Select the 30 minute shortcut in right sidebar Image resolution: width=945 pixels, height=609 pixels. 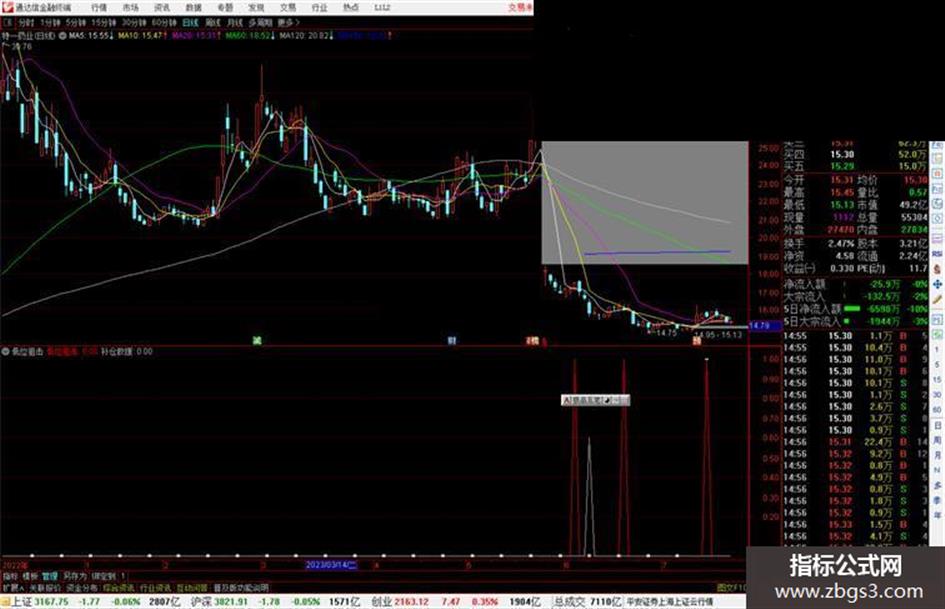[x=937, y=395]
